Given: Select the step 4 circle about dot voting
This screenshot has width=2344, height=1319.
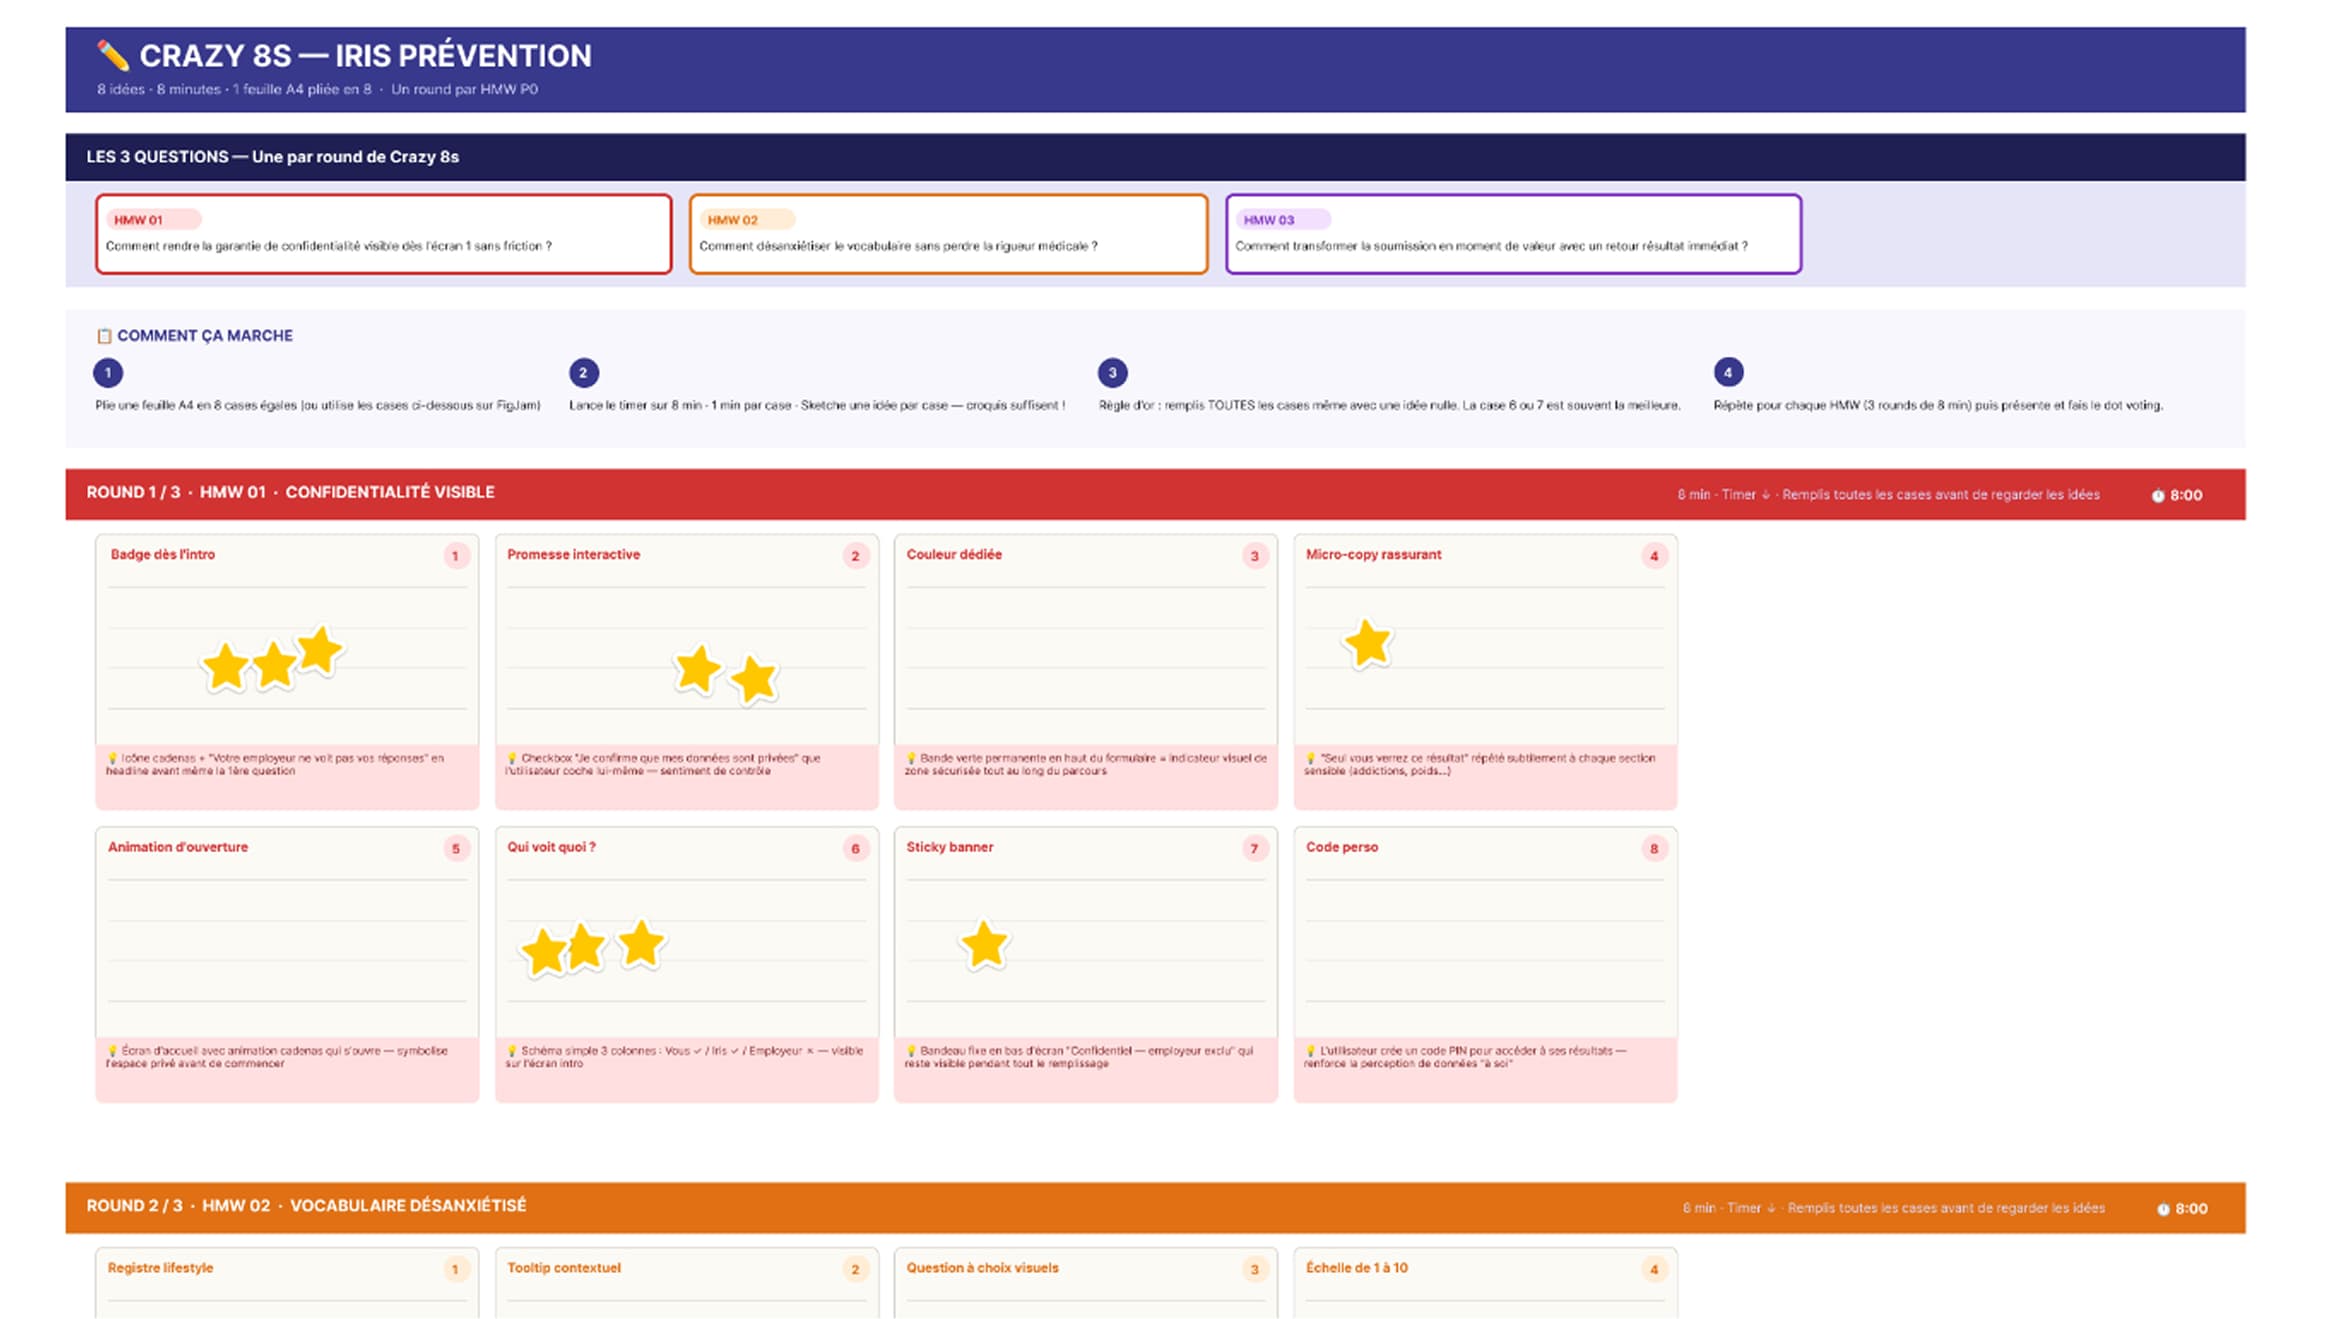Looking at the screenshot, I should 1728,373.
